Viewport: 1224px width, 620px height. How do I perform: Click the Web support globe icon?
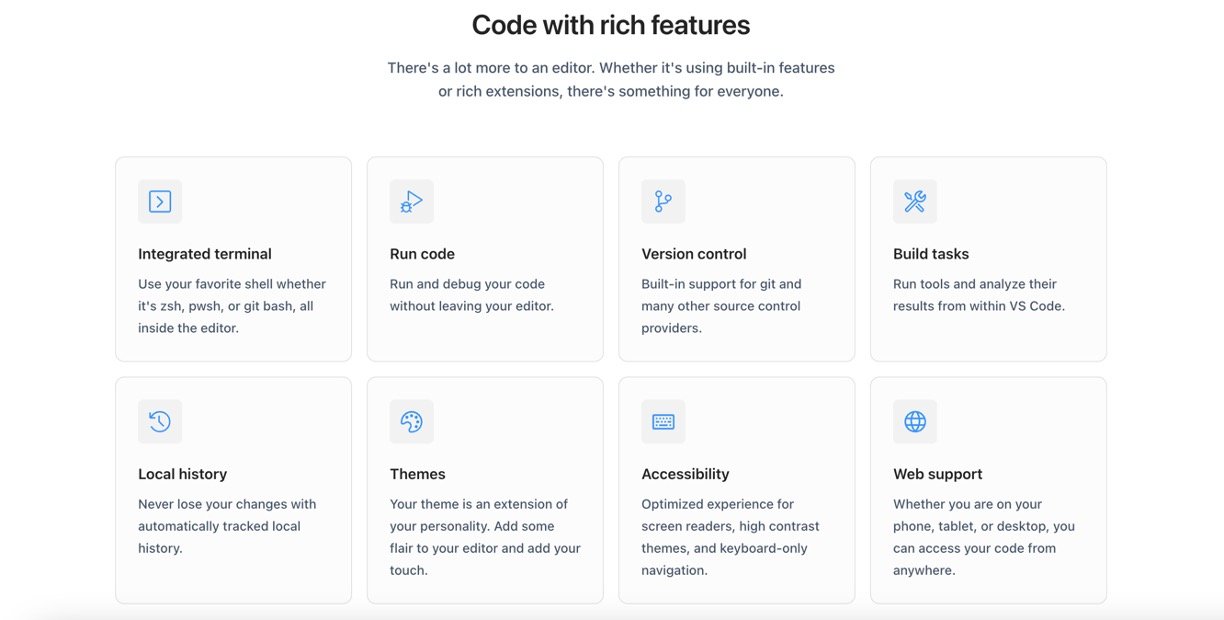click(x=915, y=421)
